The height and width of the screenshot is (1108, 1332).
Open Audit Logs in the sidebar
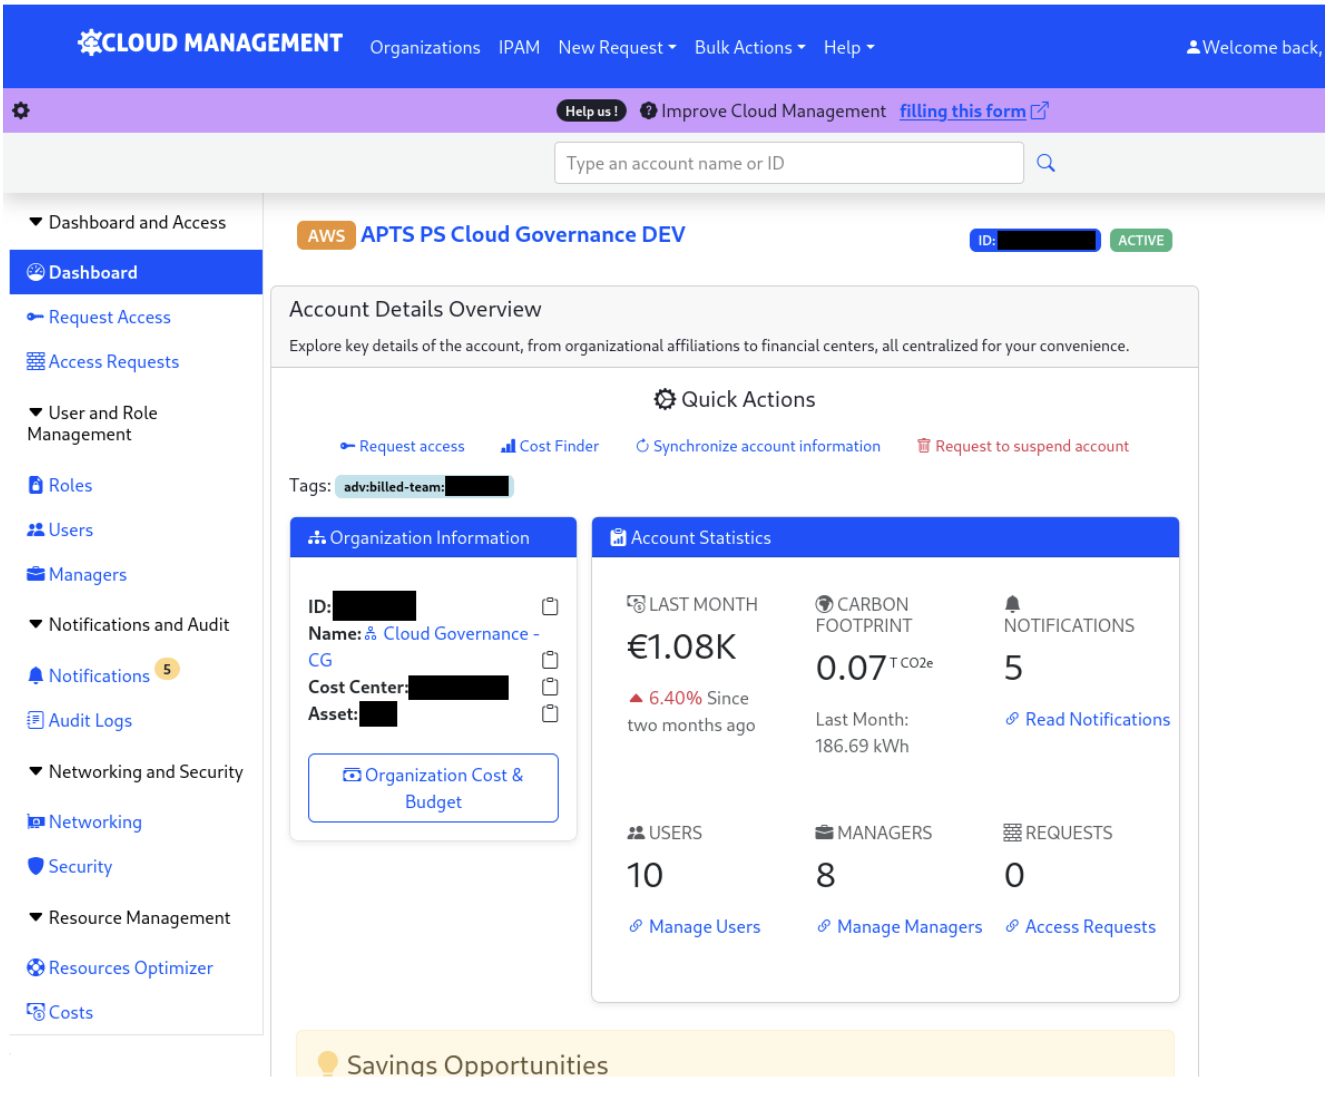[80, 721]
